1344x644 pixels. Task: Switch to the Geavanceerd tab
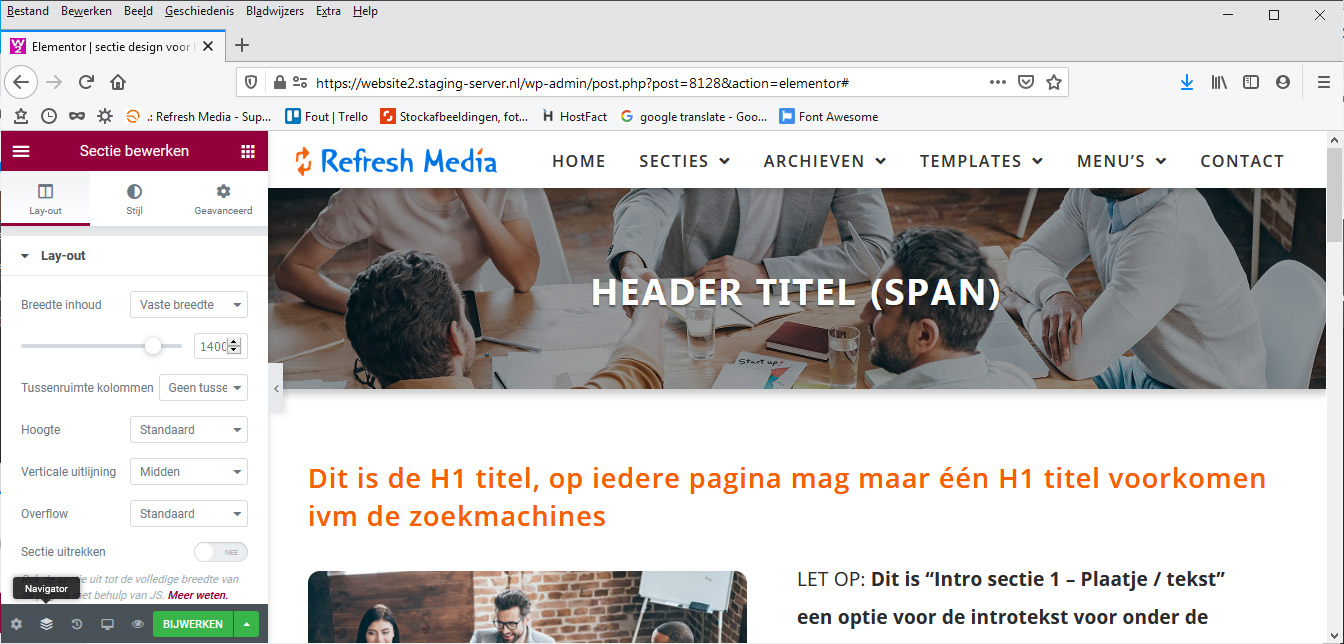point(224,197)
